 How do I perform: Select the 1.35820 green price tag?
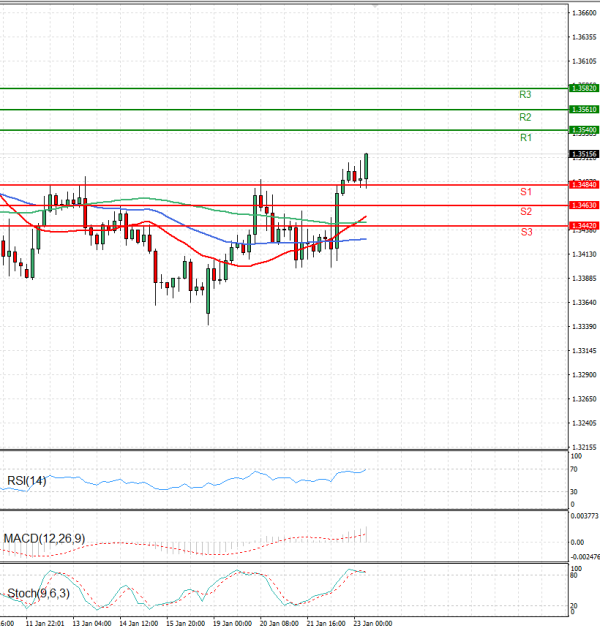584,88
